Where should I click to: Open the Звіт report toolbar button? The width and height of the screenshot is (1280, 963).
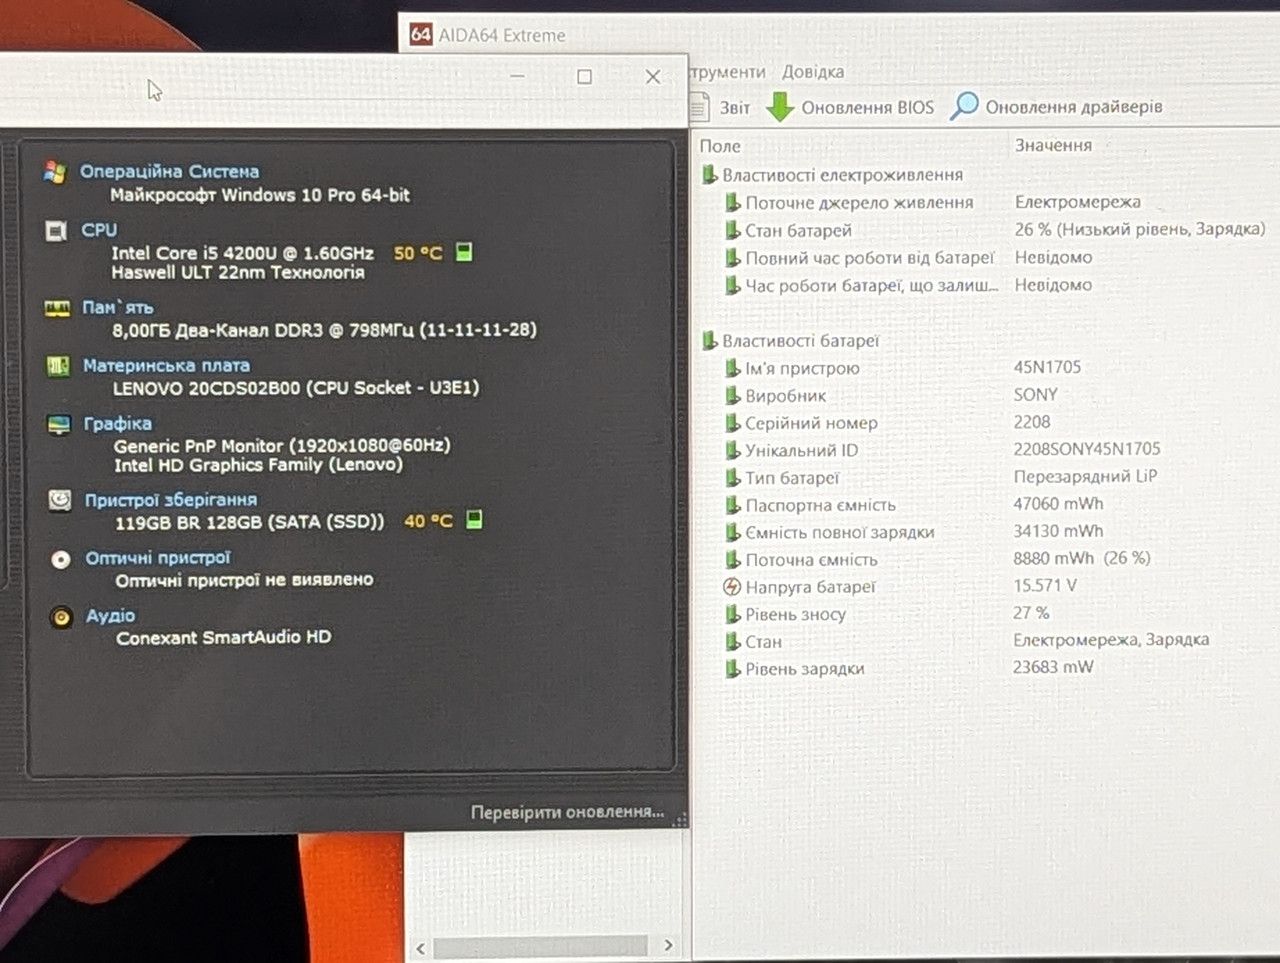(x=722, y=107)
